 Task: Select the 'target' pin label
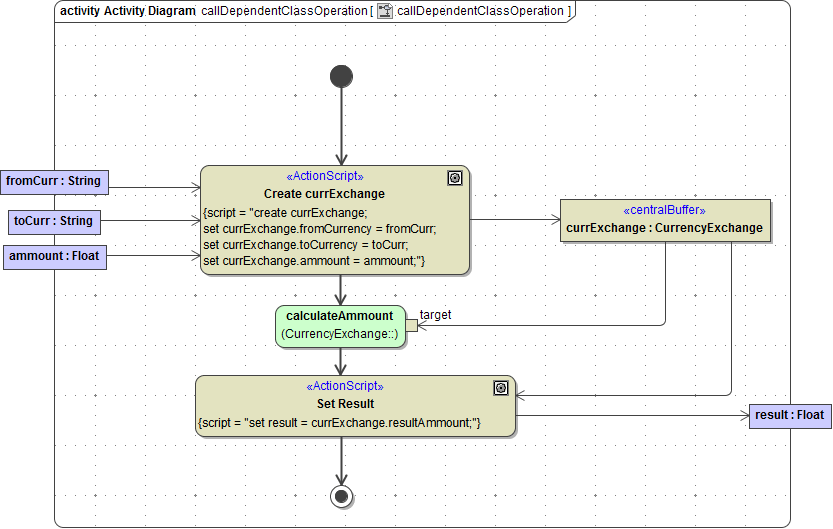pos(435,315)
